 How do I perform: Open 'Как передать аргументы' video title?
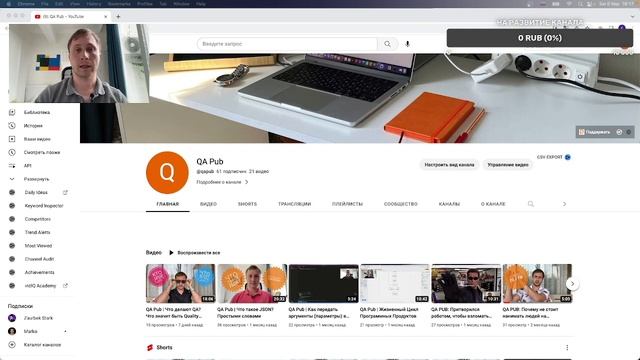pyautogui.click(x=319, y=313)
